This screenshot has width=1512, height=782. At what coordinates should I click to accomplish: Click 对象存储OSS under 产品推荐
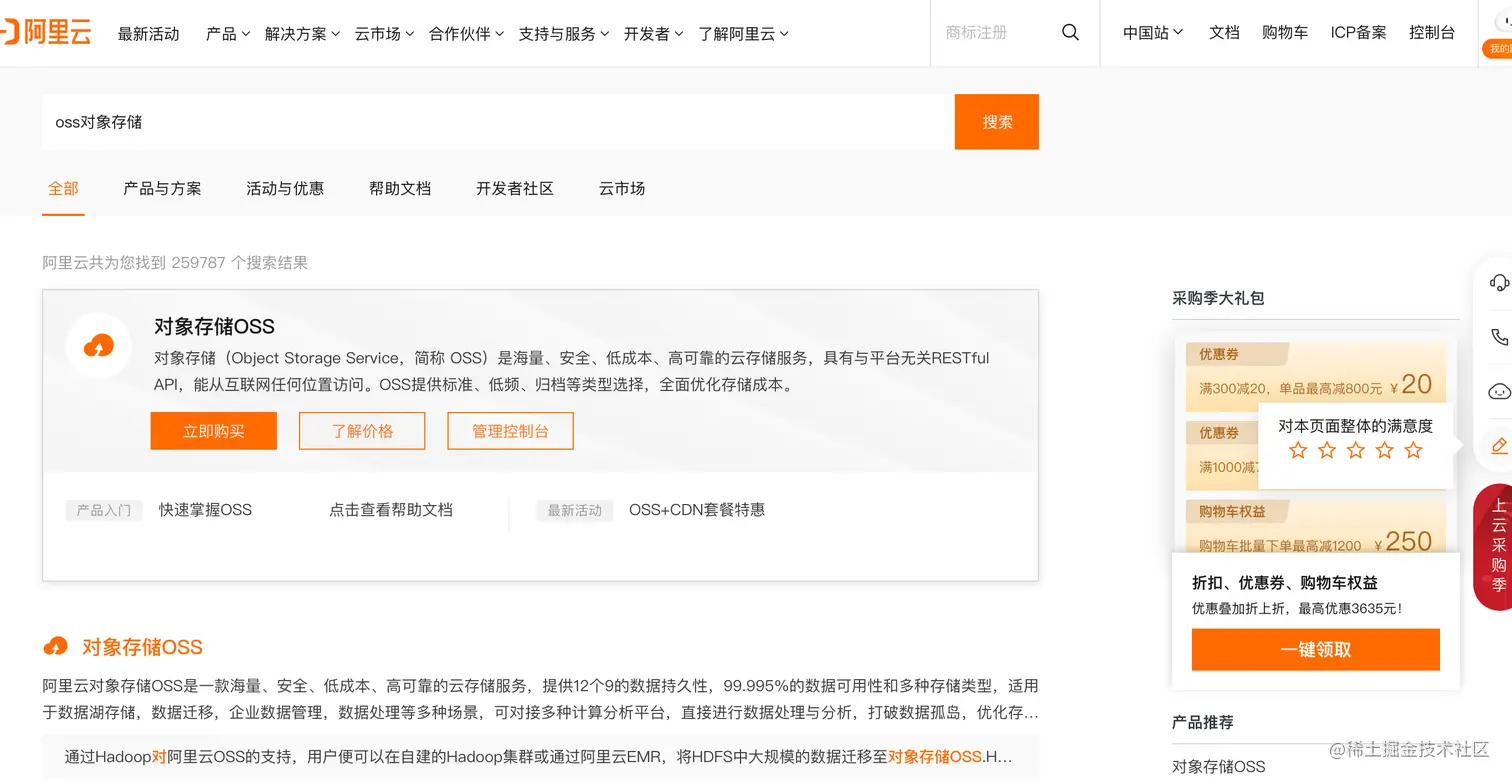click(1218, 767)
